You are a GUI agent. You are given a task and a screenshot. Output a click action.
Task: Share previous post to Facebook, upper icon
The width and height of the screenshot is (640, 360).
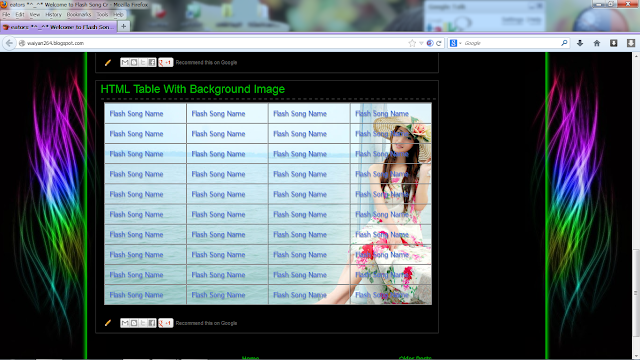click(152, 62)
